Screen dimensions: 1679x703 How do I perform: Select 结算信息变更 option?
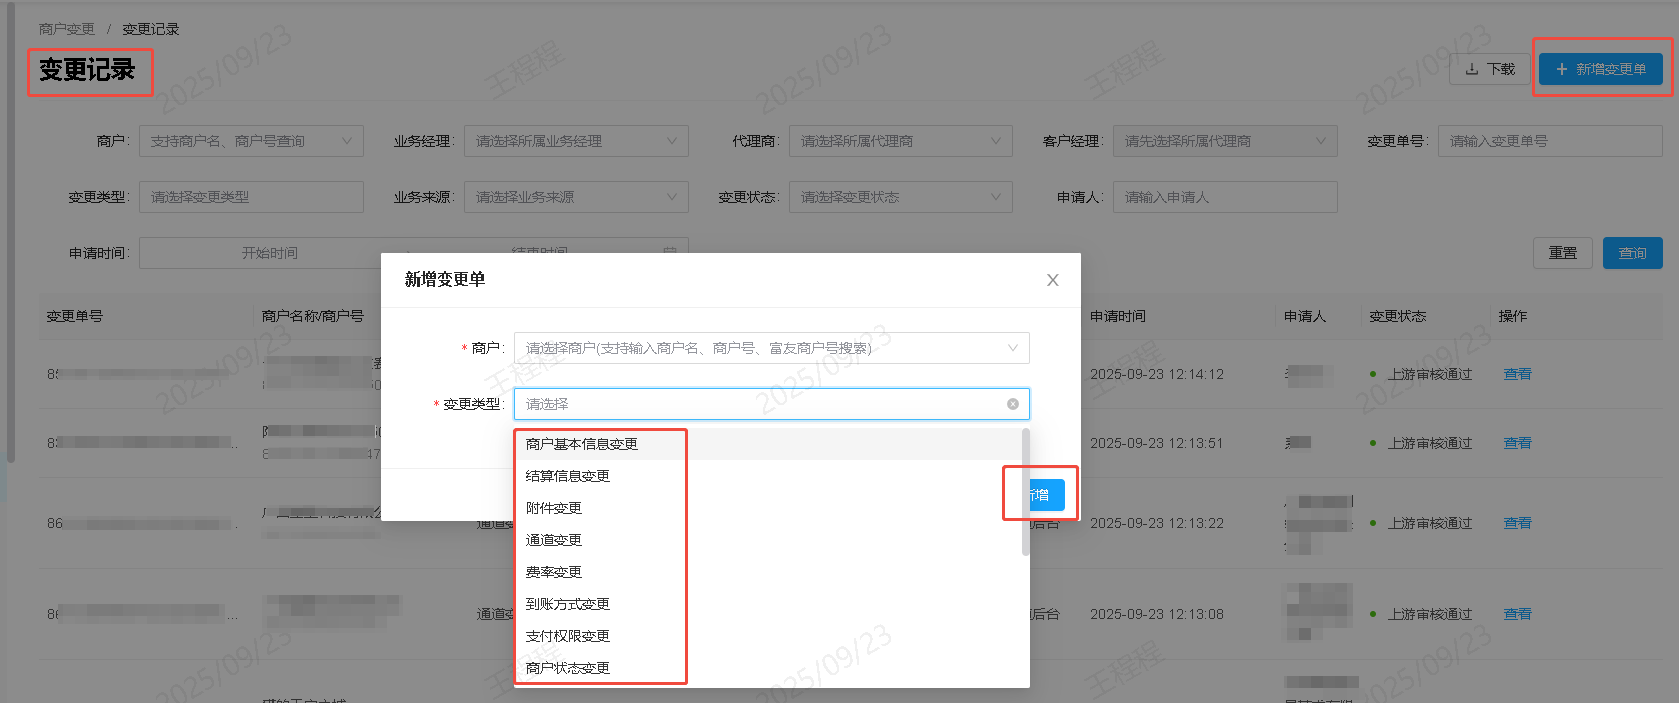pos(568,476)
